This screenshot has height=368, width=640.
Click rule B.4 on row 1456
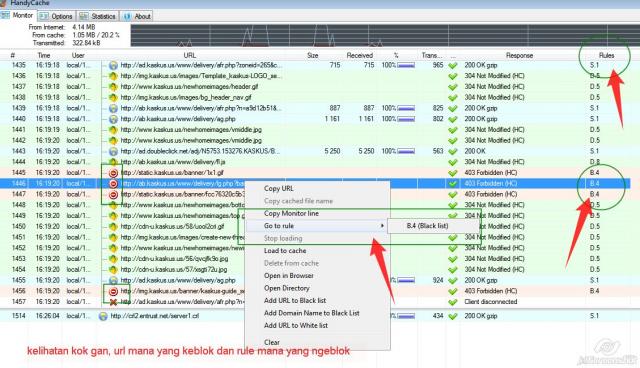click(594, 291)
